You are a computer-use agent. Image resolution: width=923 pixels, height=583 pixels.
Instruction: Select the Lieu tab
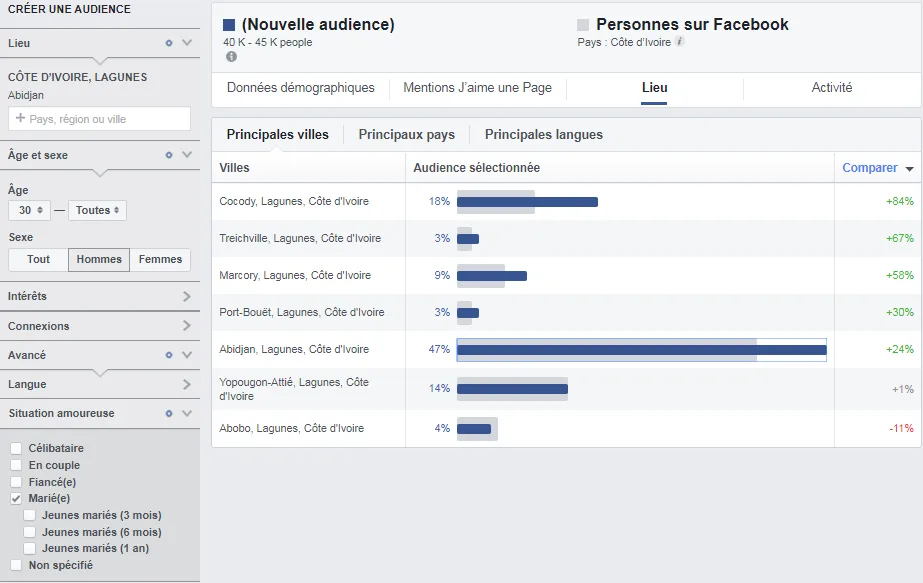655,88
